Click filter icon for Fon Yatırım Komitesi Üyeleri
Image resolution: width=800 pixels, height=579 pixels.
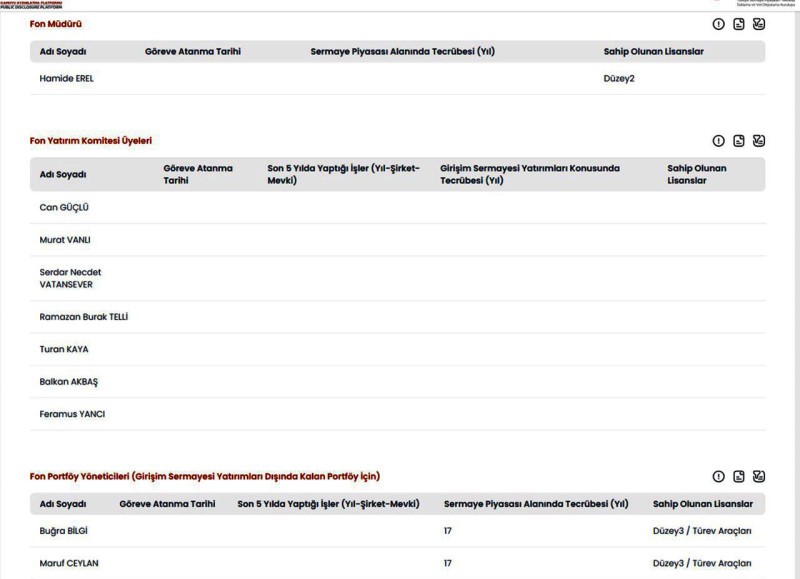point(759,141)
